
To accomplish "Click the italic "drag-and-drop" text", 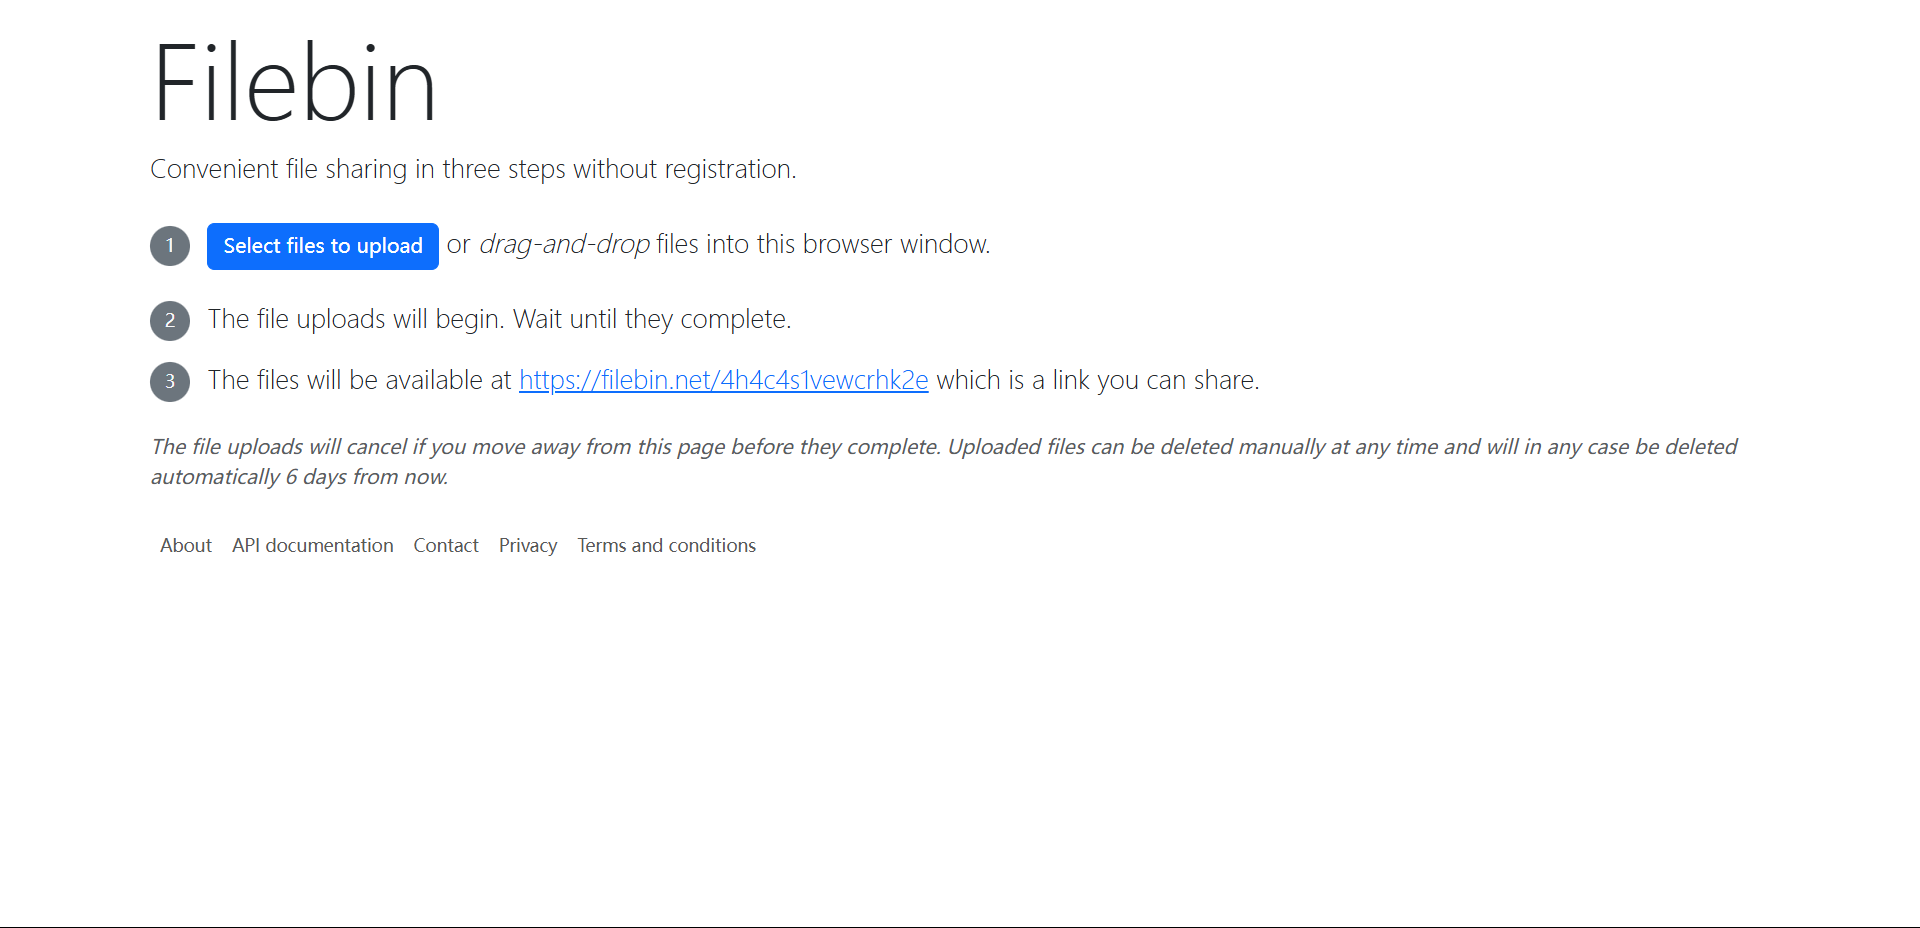I will click(x=564, y=245).
